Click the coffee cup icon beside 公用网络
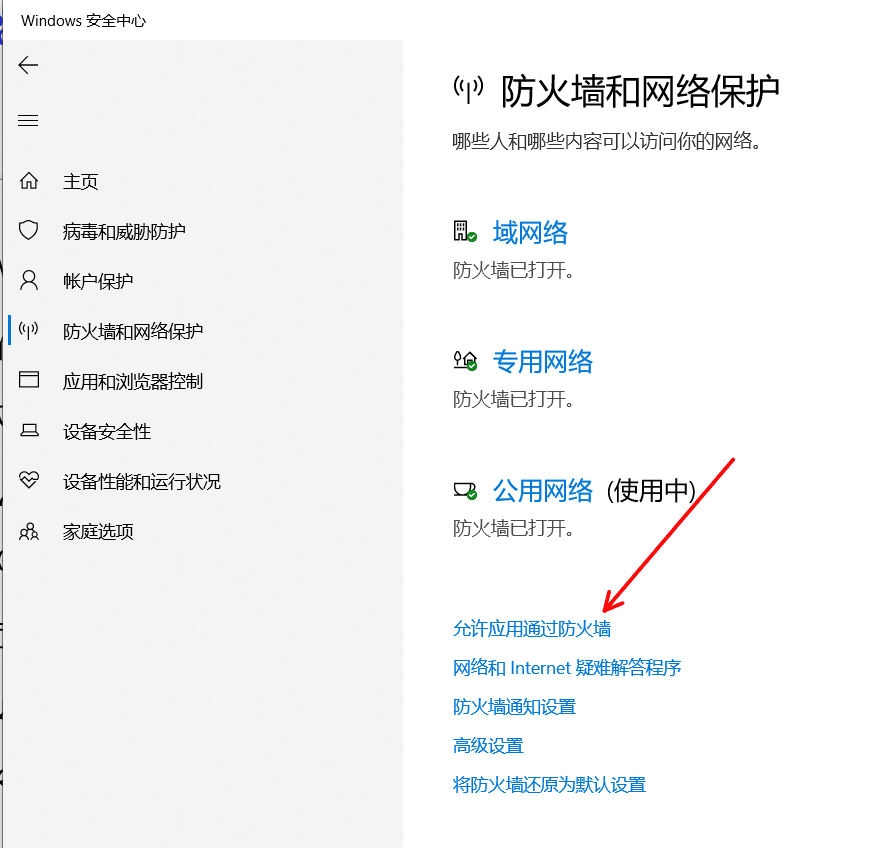Viewport: 891px width, 848px height. tap(465, 490)
